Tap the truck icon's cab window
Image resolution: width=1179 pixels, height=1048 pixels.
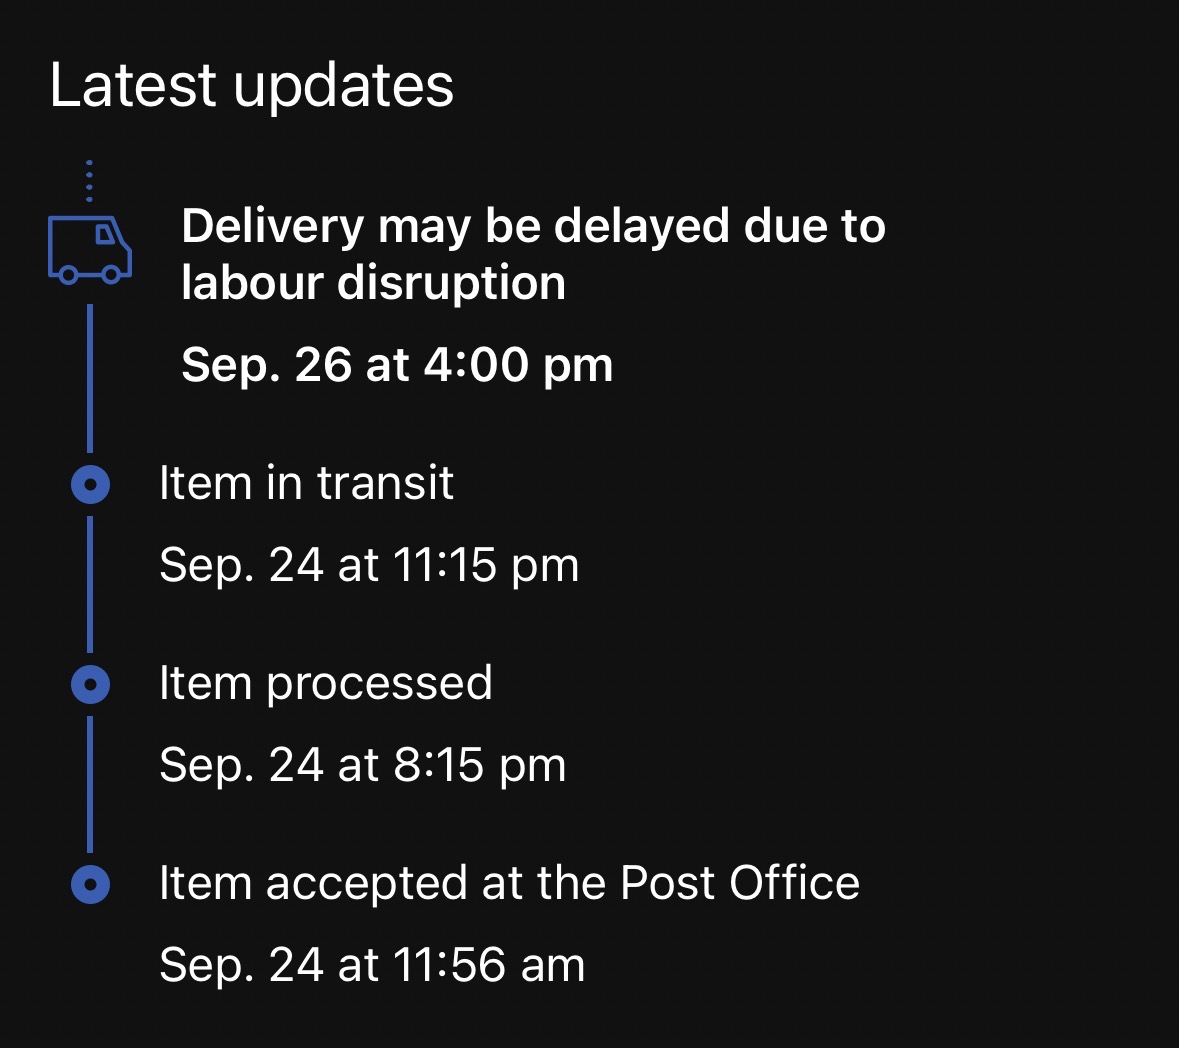[x=105, y=234]
